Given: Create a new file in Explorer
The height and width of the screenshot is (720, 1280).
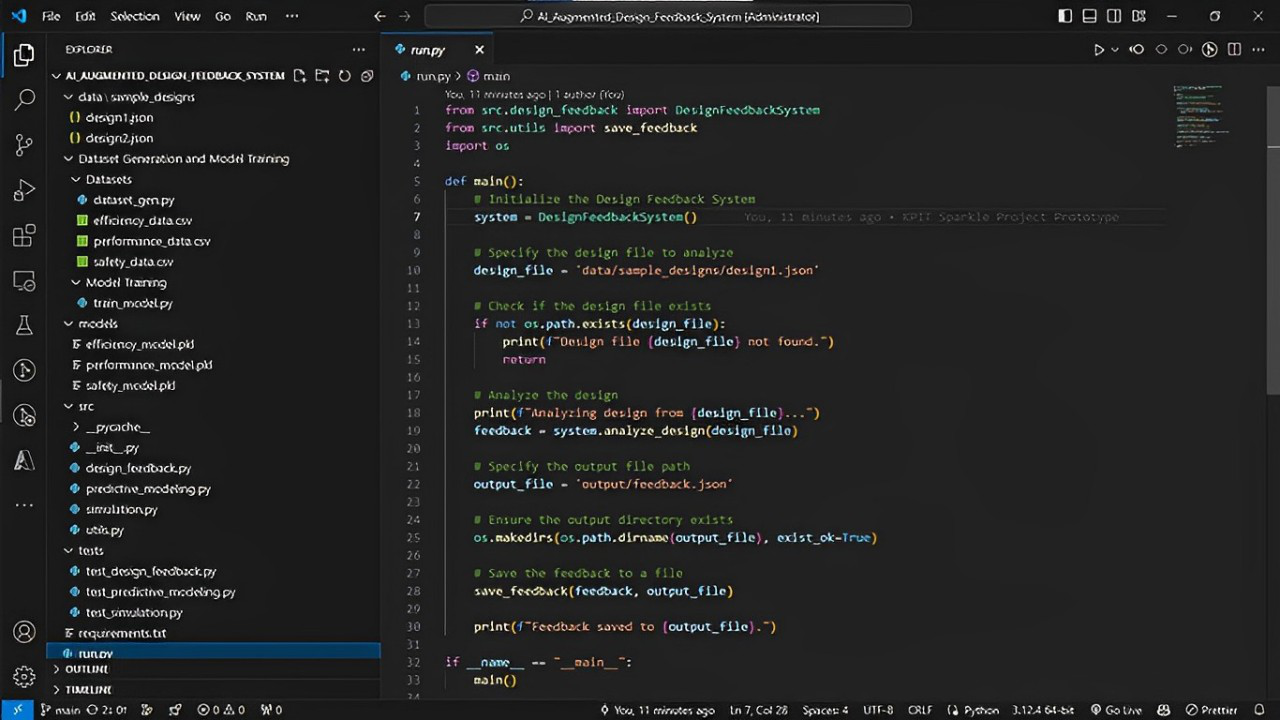Looking at the screenshot, I should [x=299, y=76].
